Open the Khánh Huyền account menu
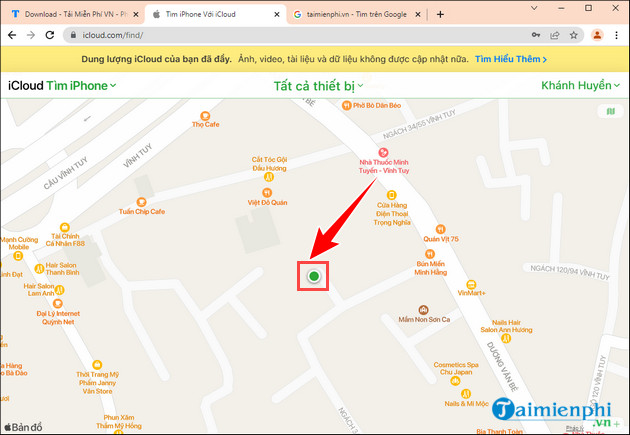This screenshot has height=435, width=630. point(580,86)
